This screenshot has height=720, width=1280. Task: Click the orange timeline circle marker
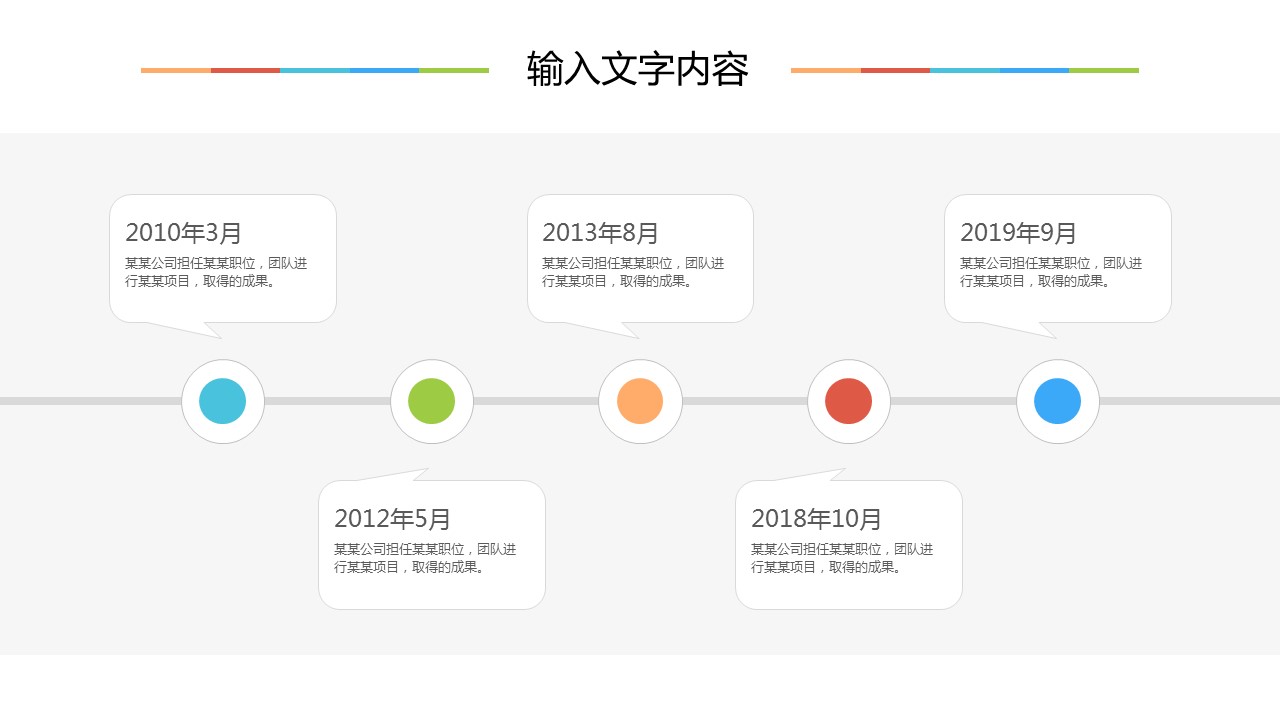pyautogui.click(x=640, y=401)
